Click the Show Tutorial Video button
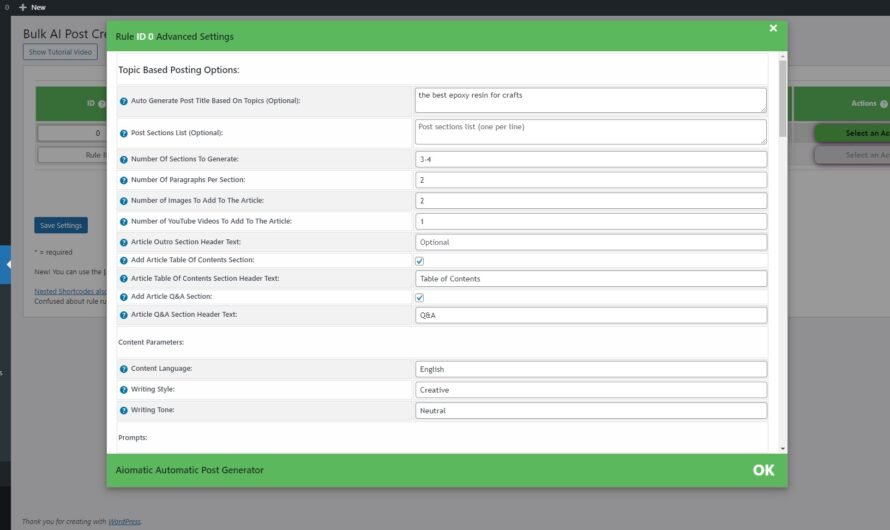890x530 pixels. coord(60,52)
